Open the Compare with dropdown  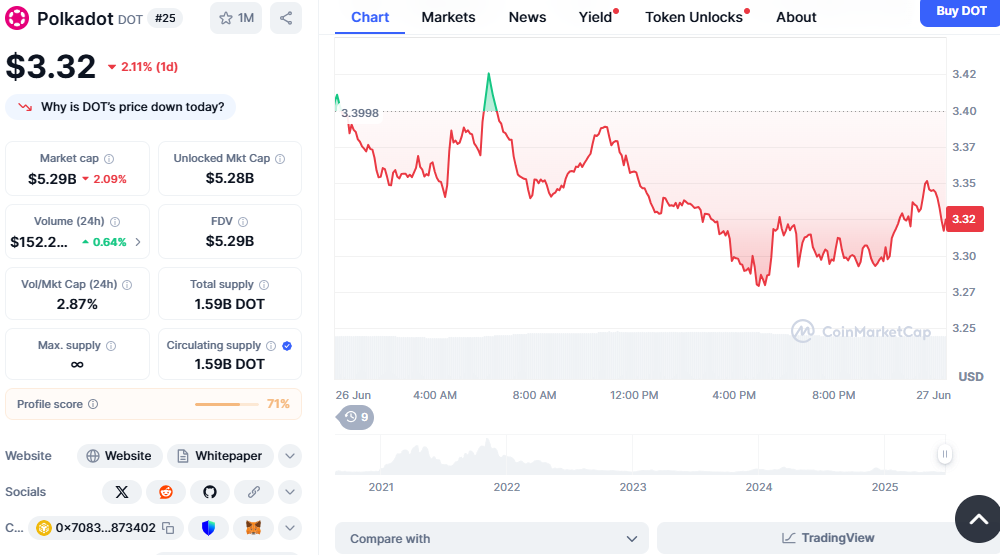click(492, 538)
